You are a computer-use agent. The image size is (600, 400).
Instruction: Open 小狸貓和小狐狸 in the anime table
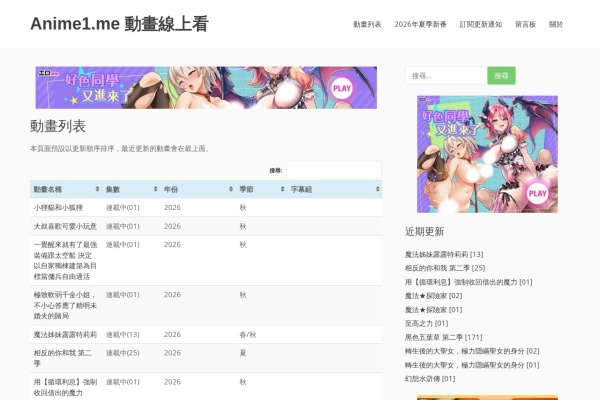[58, 207]
